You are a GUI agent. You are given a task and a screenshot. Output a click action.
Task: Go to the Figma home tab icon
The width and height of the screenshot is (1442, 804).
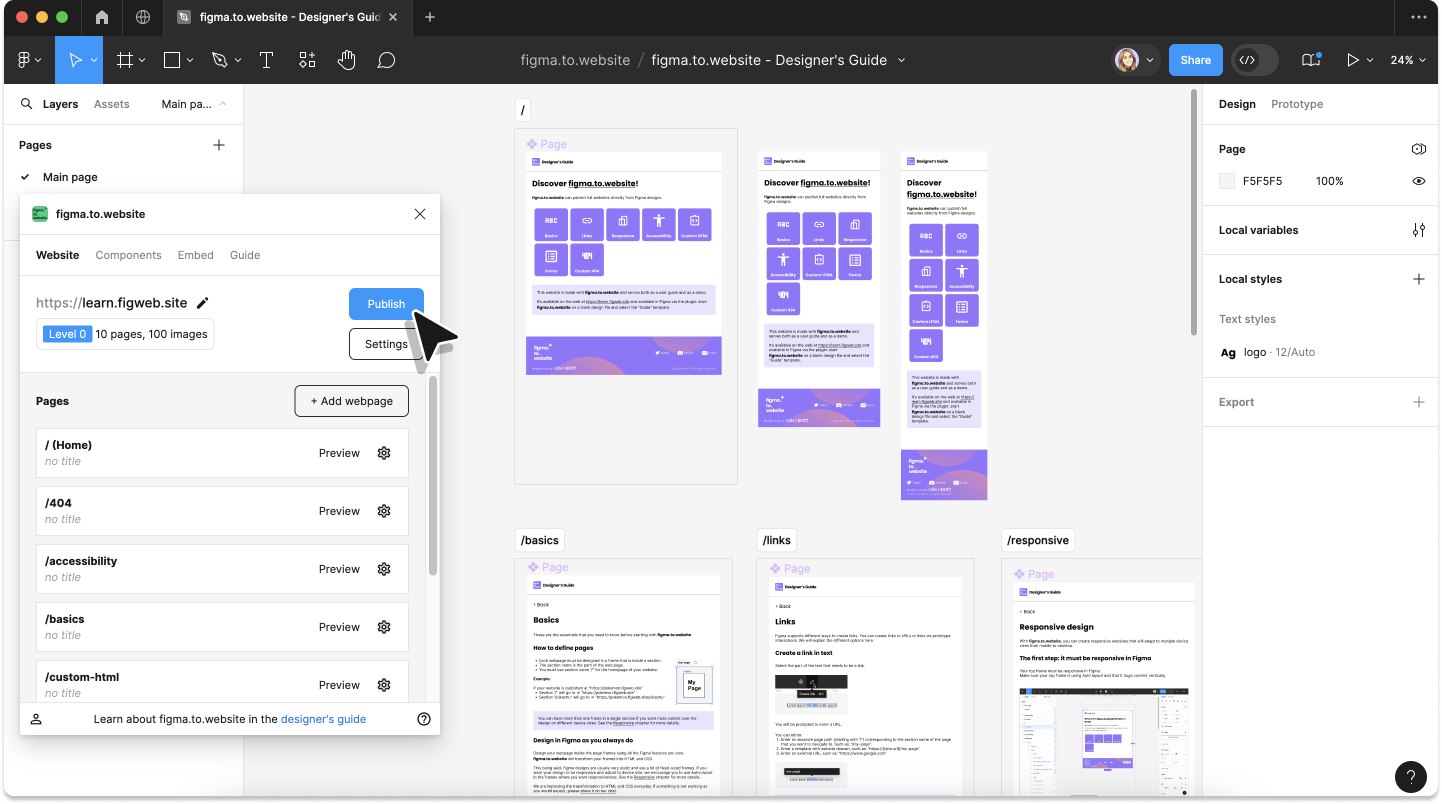tap(102, 17)
